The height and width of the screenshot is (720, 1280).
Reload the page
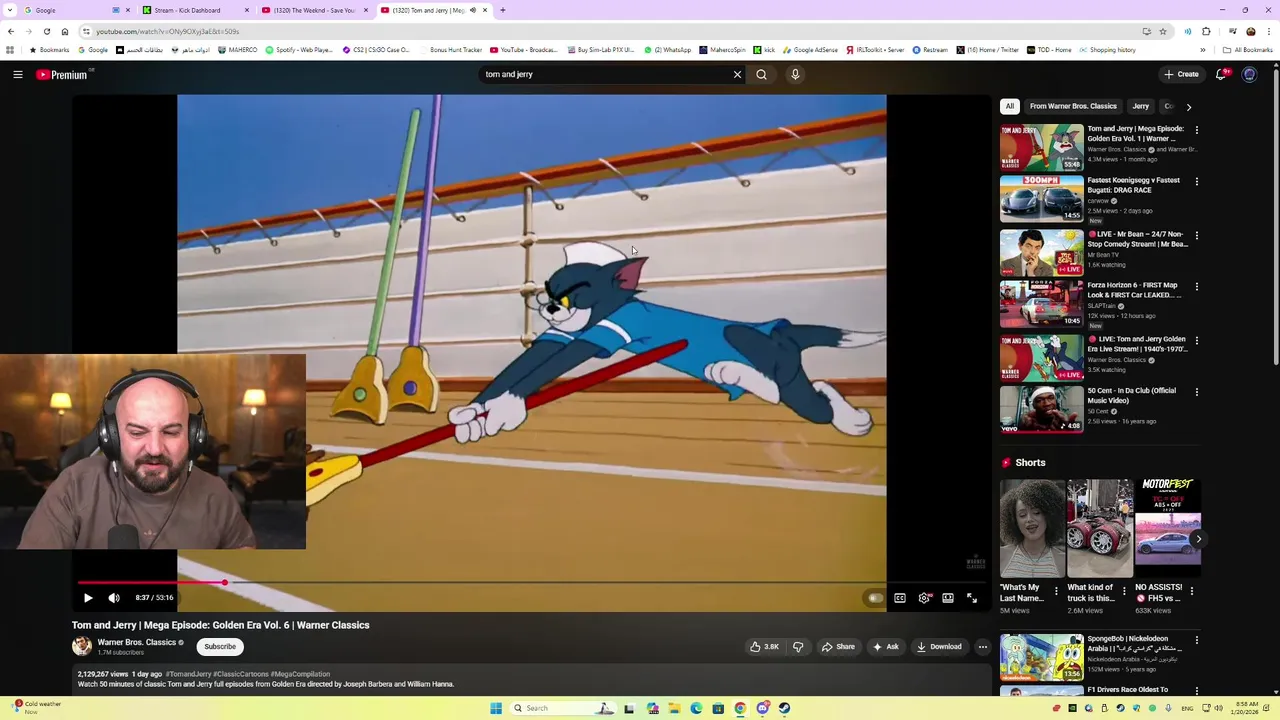point(47,31)
